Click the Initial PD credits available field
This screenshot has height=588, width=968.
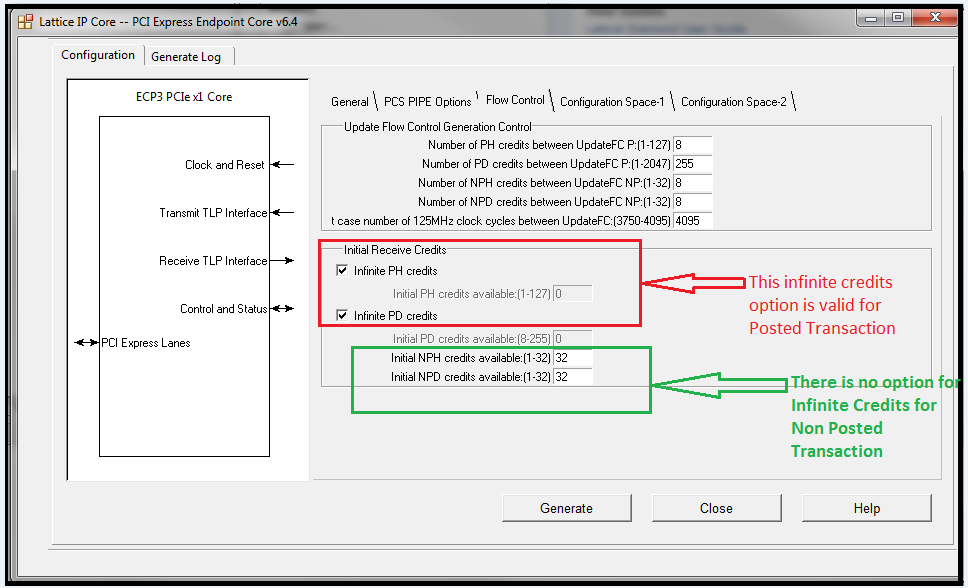573,339
